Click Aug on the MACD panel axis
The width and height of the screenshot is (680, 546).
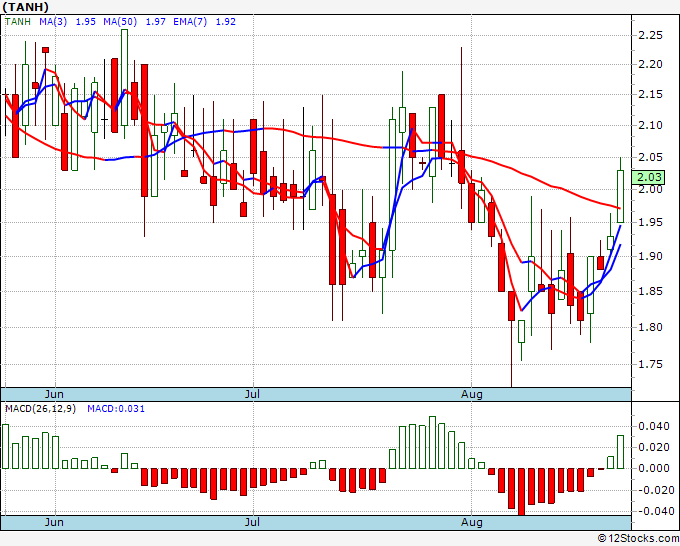tap(471, 522)
